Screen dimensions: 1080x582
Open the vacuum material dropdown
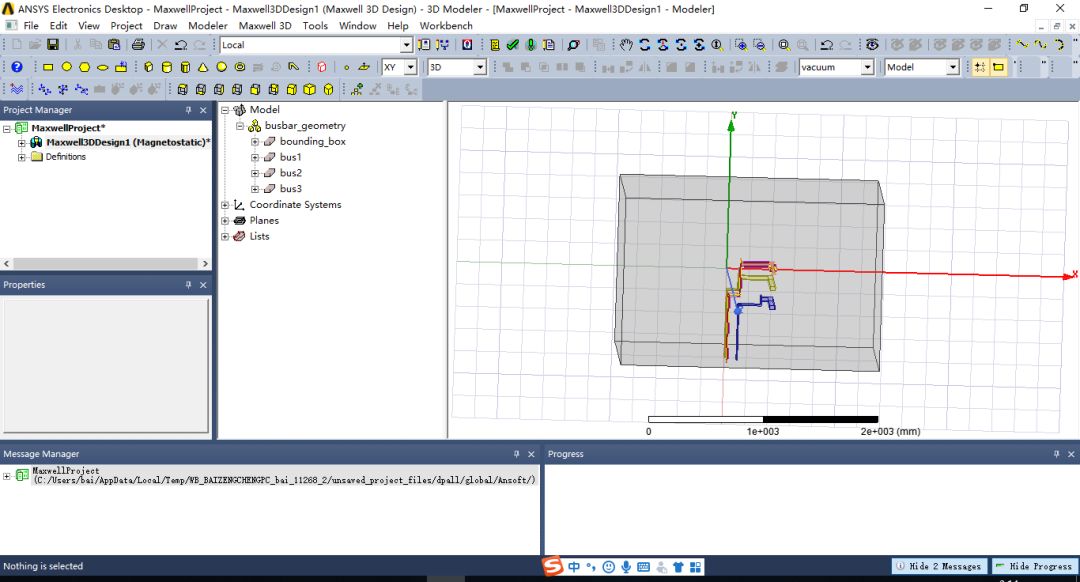[868, 67]
